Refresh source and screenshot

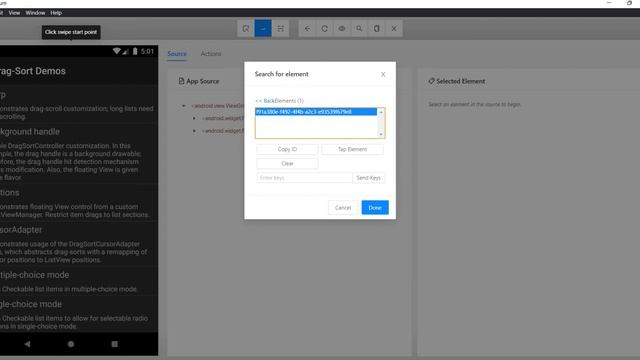[324, 29]
